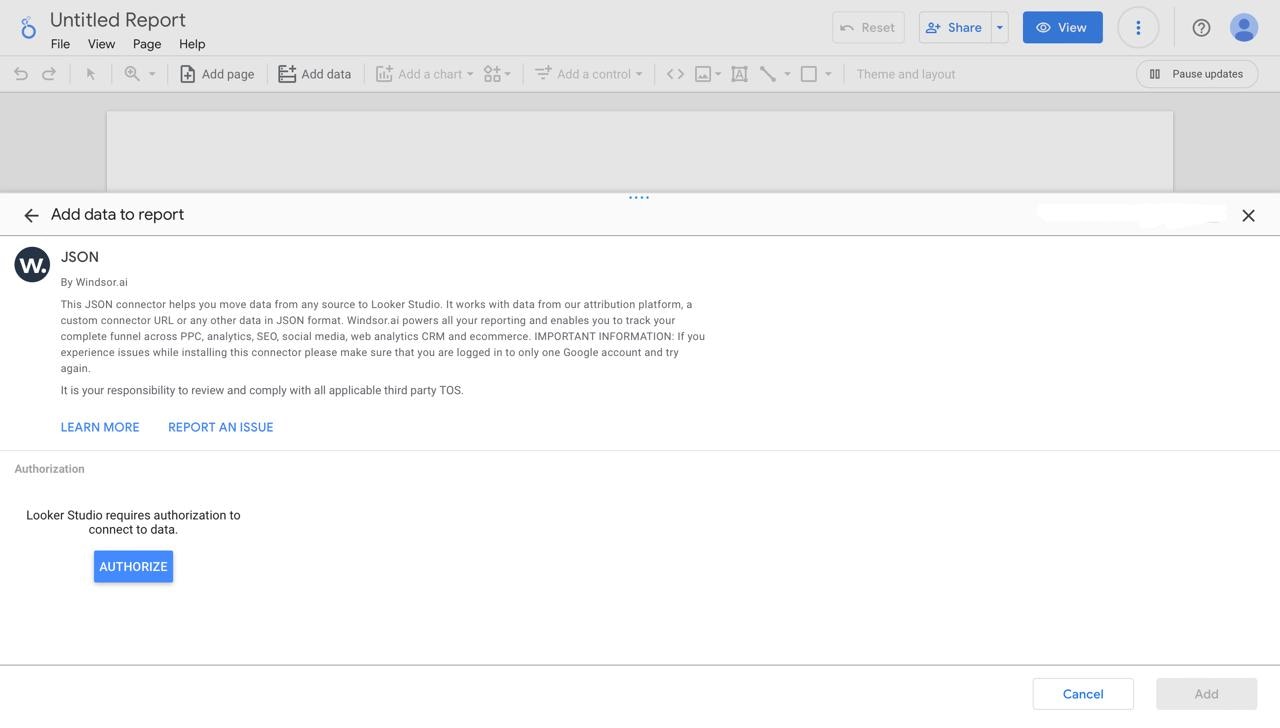Click the LEARN MORE link
The width and height of the screenshot is (1280, 728).
(100, 427)
